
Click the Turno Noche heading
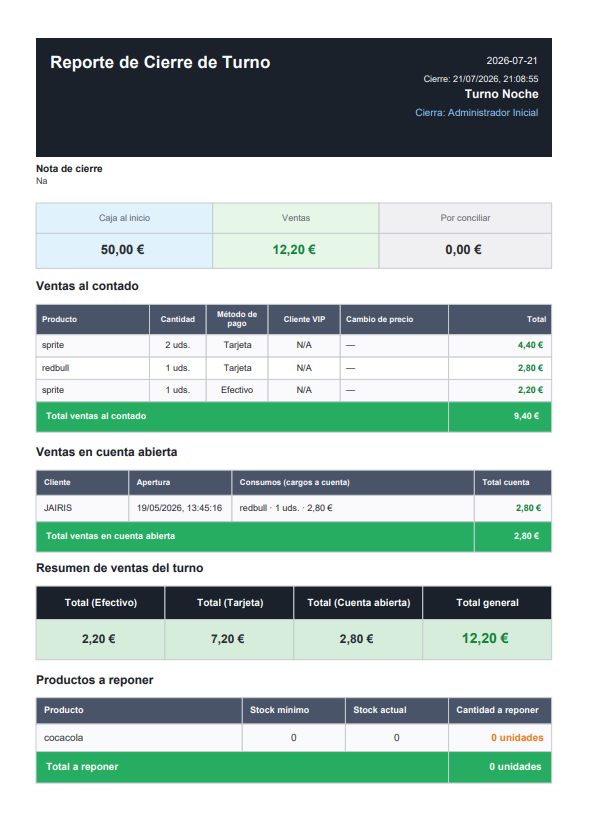[501, 94]
